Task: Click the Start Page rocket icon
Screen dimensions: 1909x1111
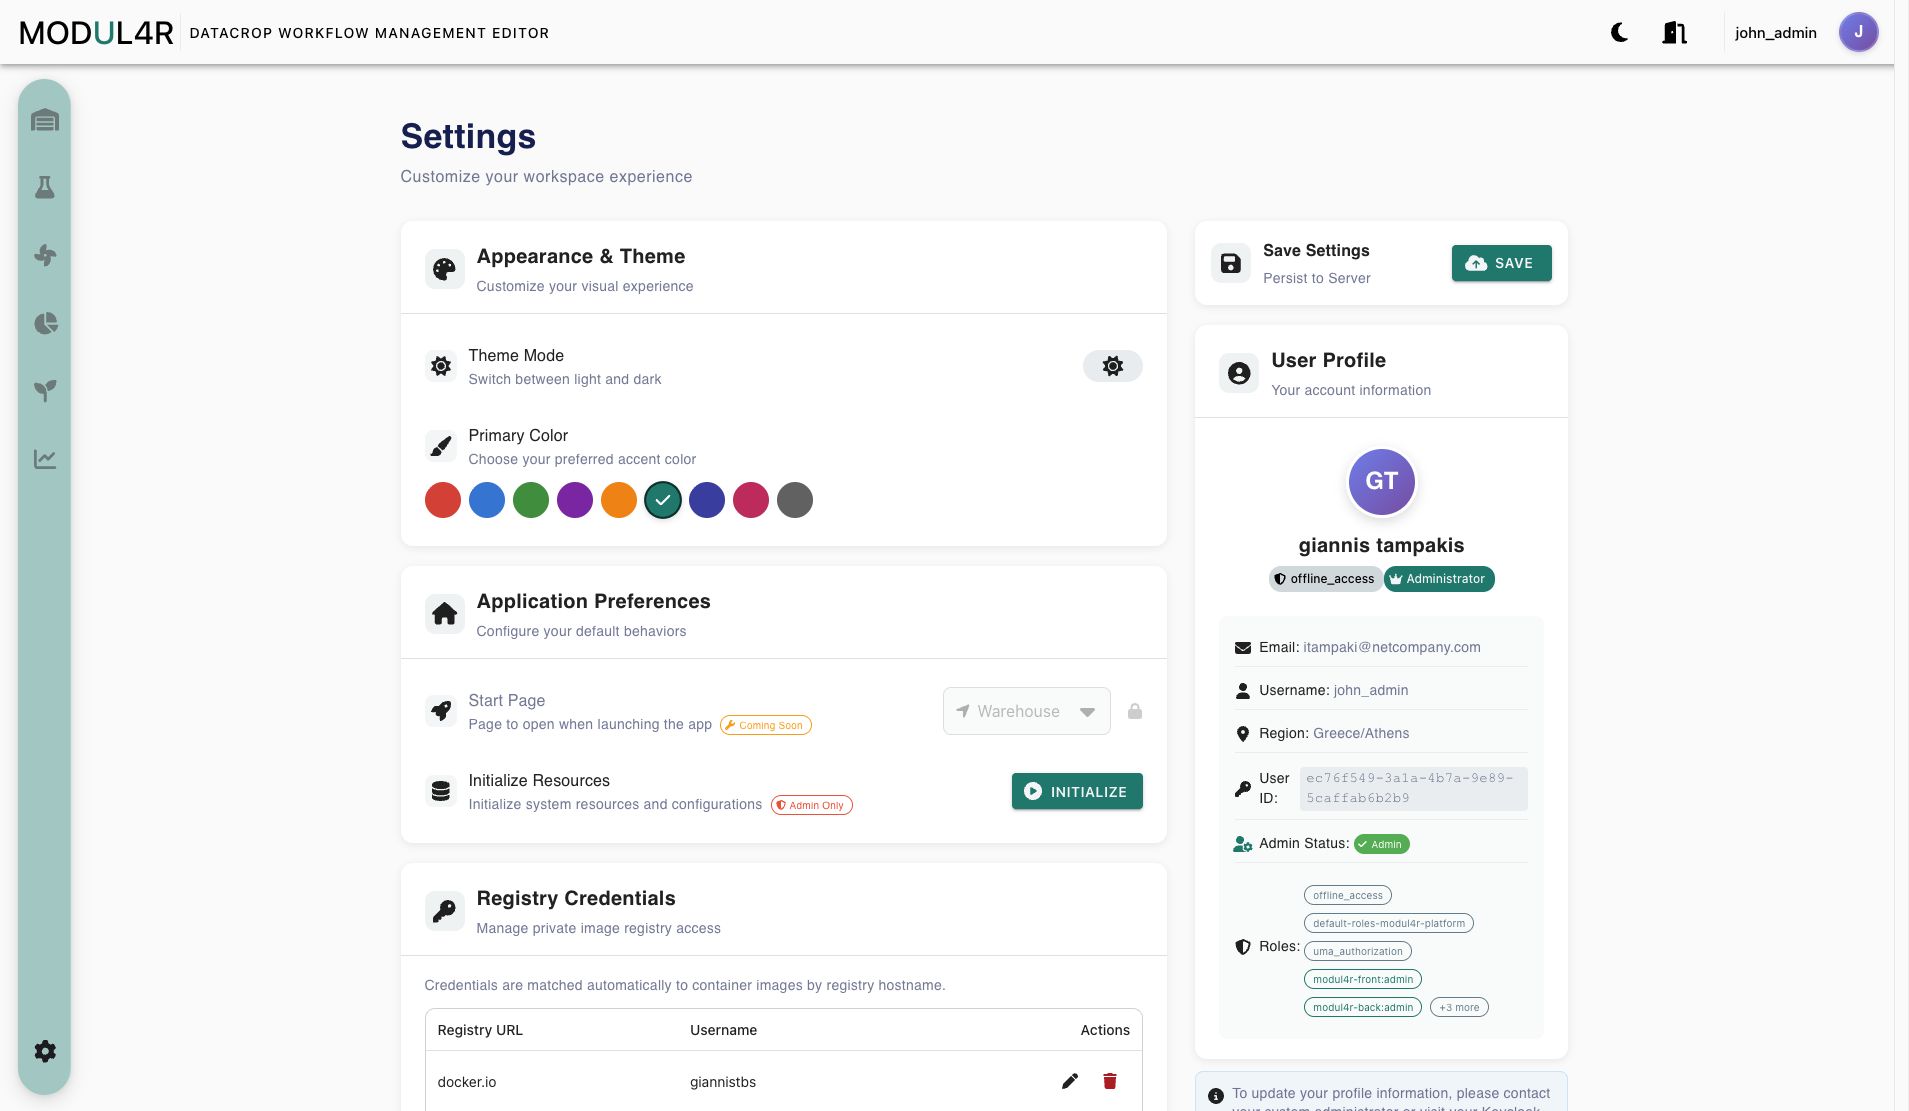Action: pyautogui.click(x=441, y=711)
